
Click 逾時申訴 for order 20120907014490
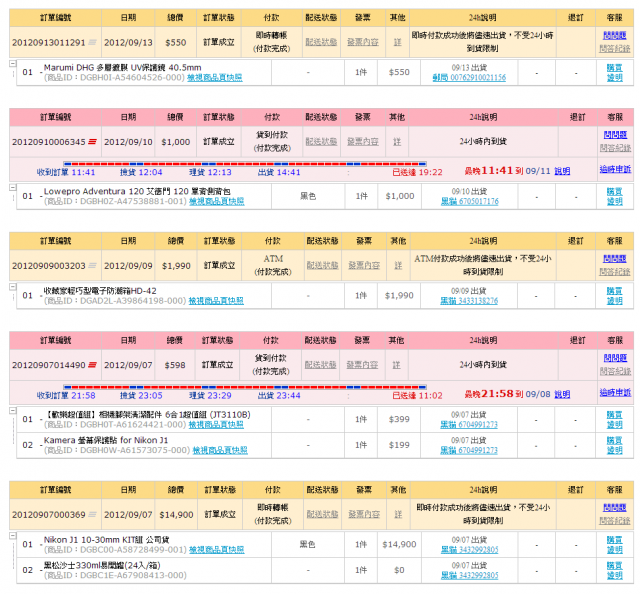(615, 393)
